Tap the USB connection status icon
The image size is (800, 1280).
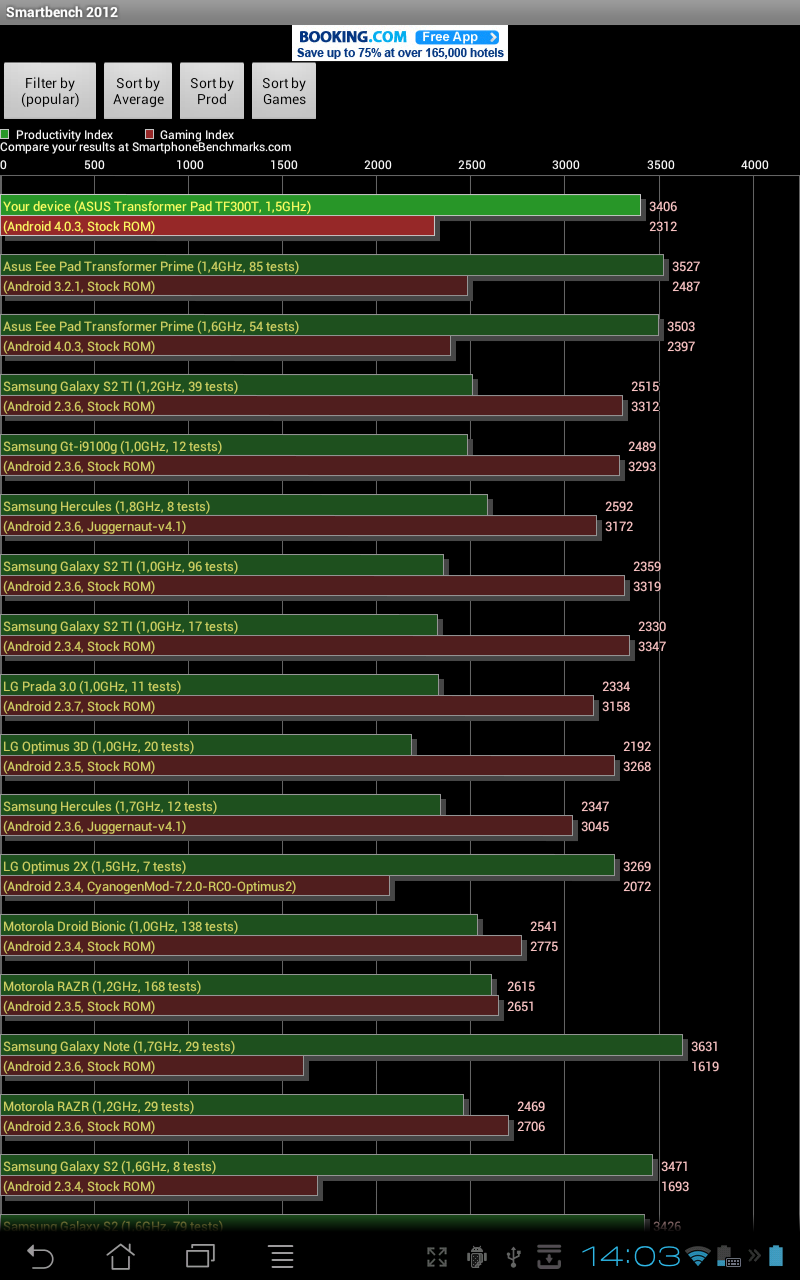tap(514, 1257)
